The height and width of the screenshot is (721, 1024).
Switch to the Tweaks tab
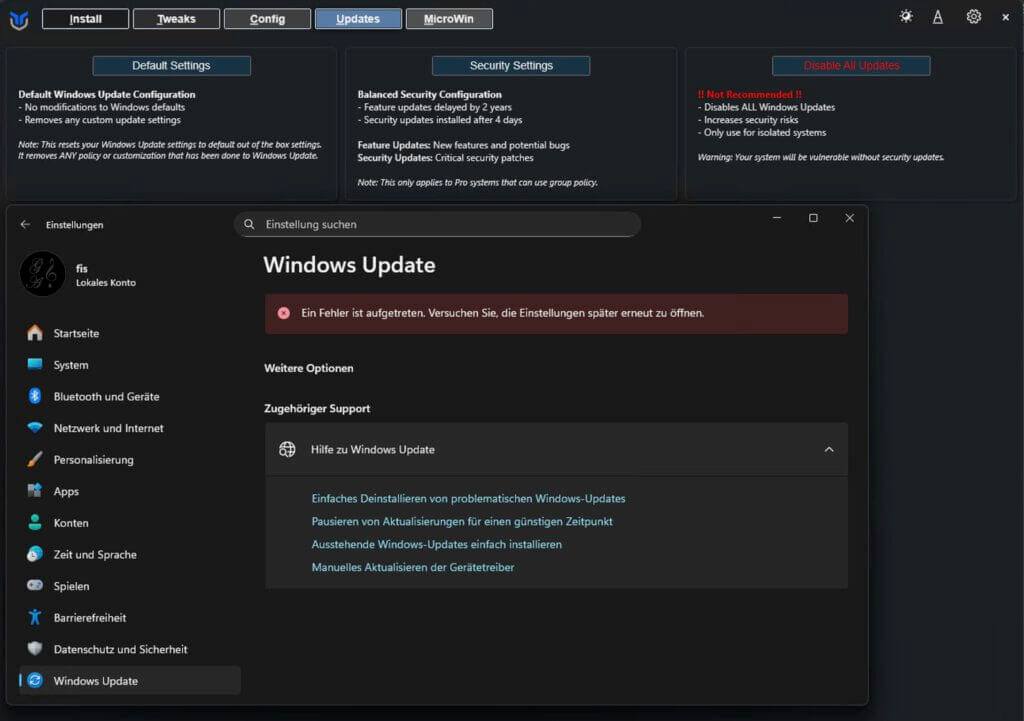coord(176,19)
